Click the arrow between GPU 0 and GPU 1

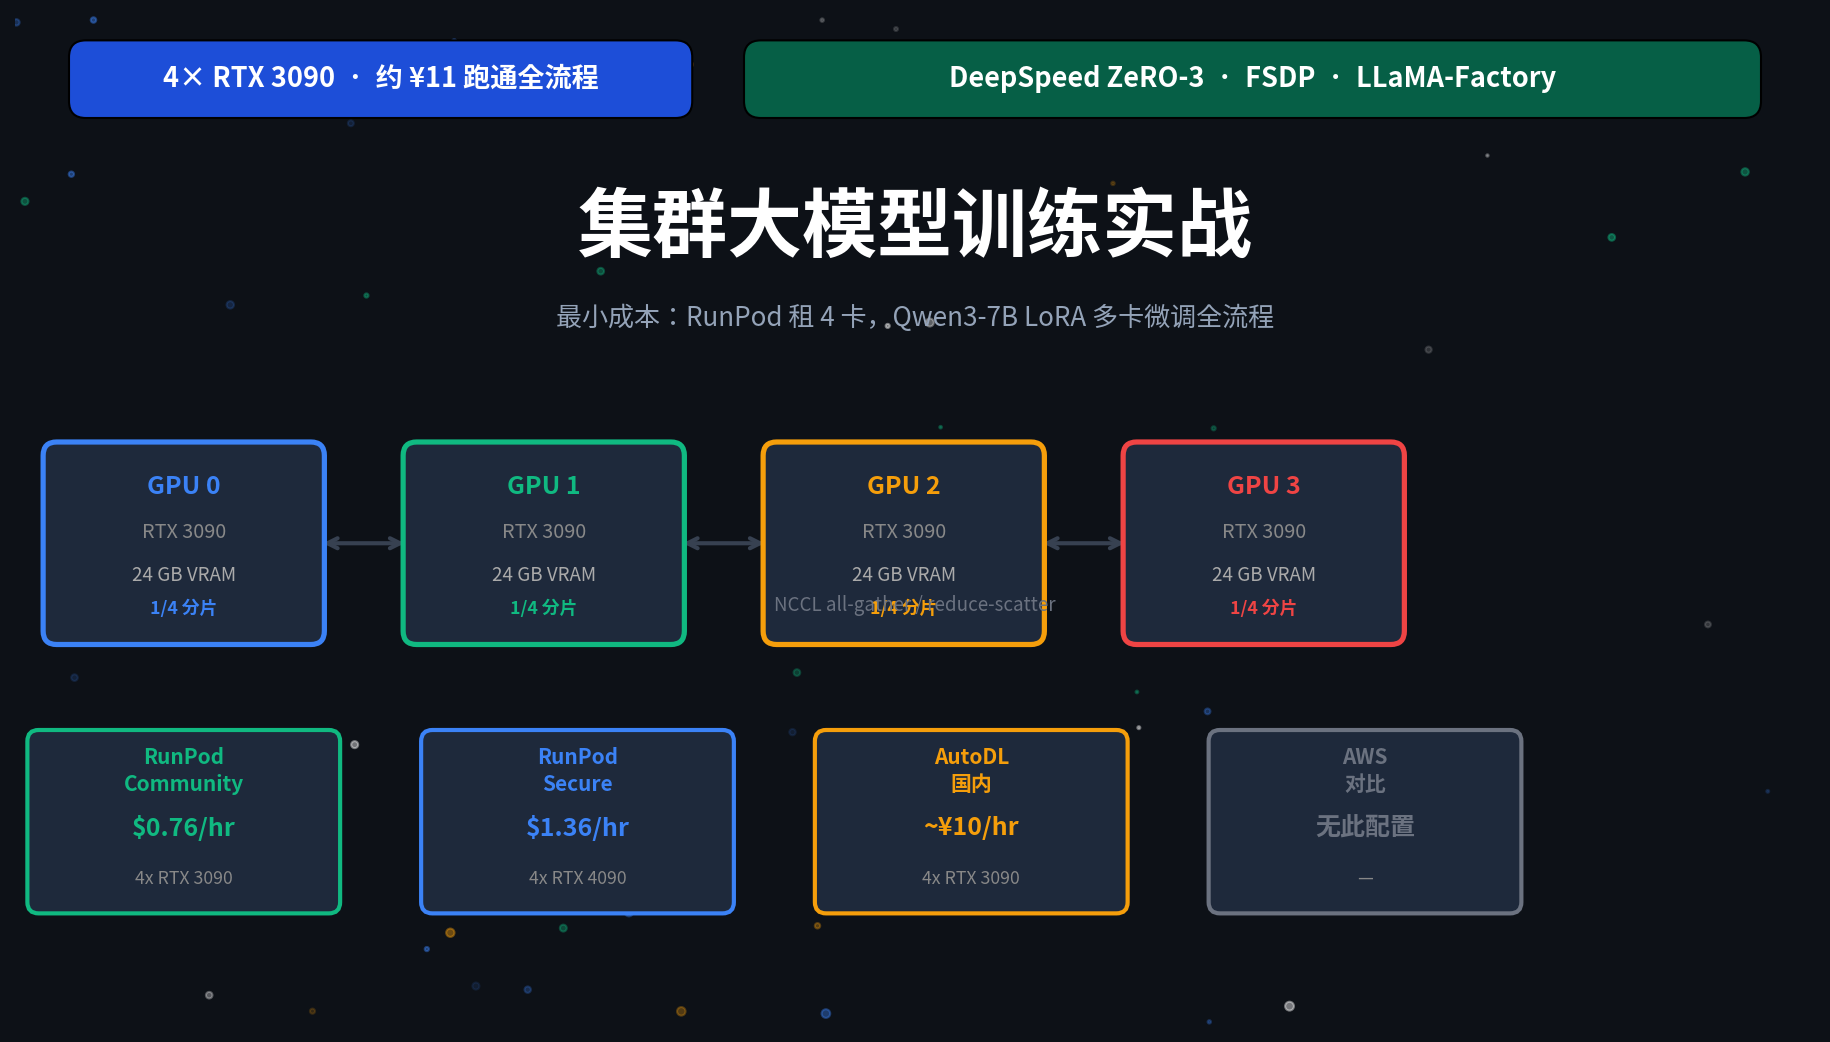(364, 543)
